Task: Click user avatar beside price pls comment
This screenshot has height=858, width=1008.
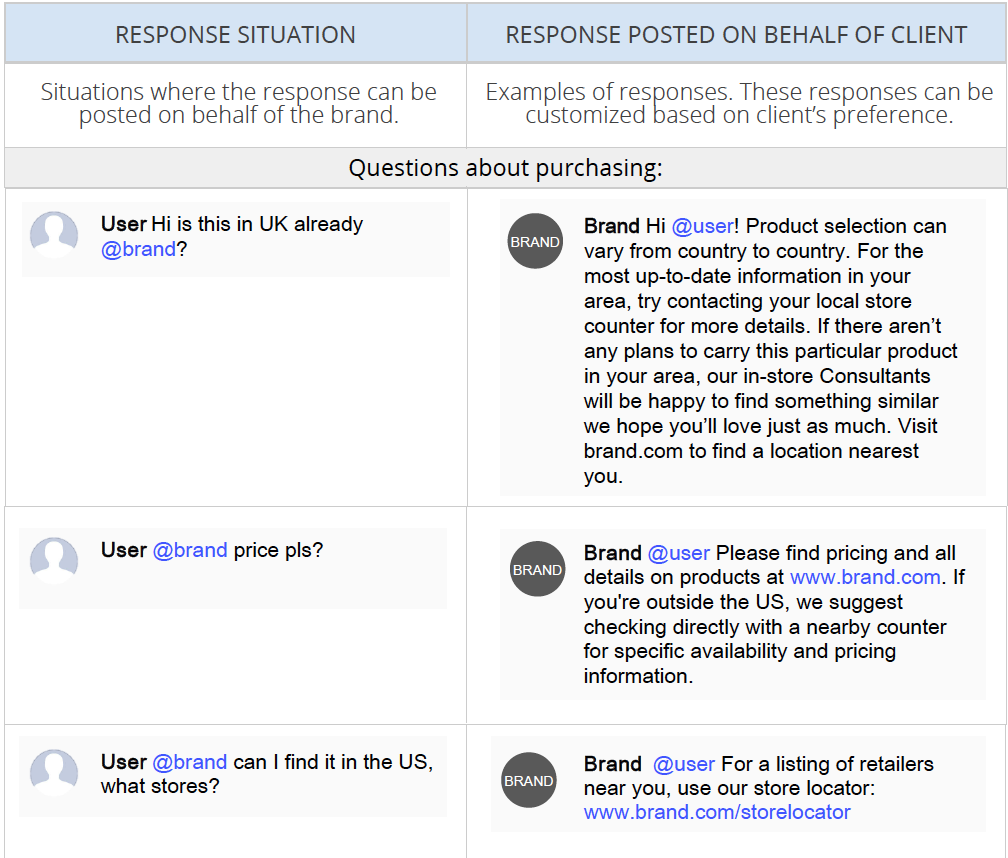Action: tap(54, 560)
